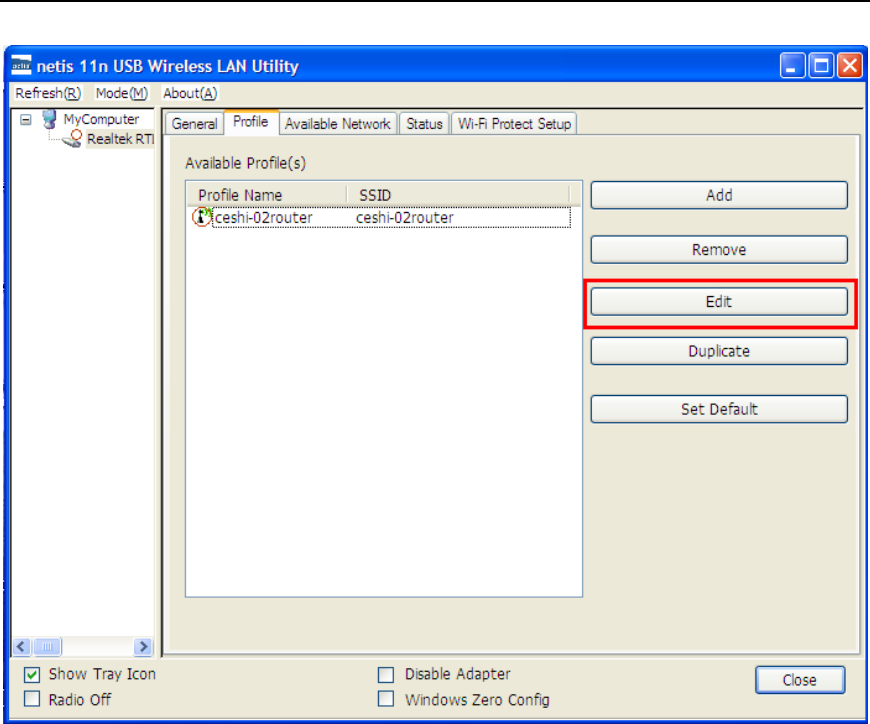Select the Realtek adapter icon in tree
The image size is (870, 724).
click(x=72, y=141)
